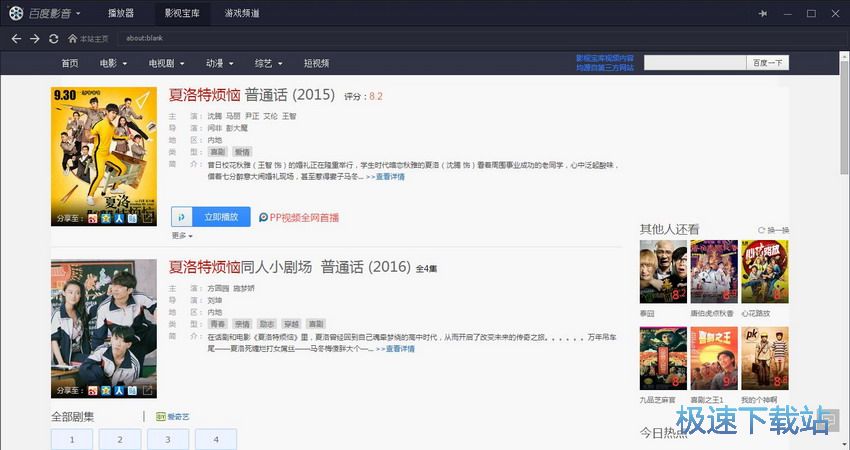Select the 爱奇艺 source
850x450 pixels.
pos(172,416)
